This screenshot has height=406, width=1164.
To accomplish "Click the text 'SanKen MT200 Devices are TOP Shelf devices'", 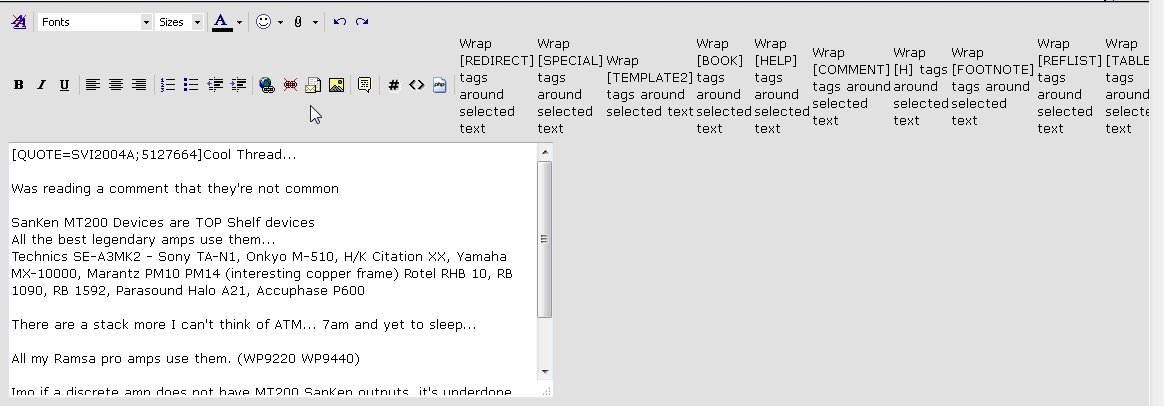I will [x=163, y=223].
